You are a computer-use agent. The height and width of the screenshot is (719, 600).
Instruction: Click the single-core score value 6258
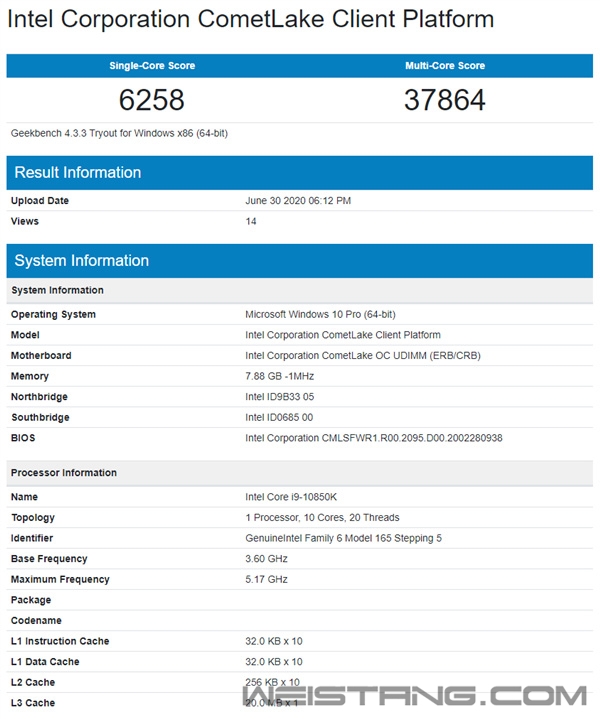[152, 100]
